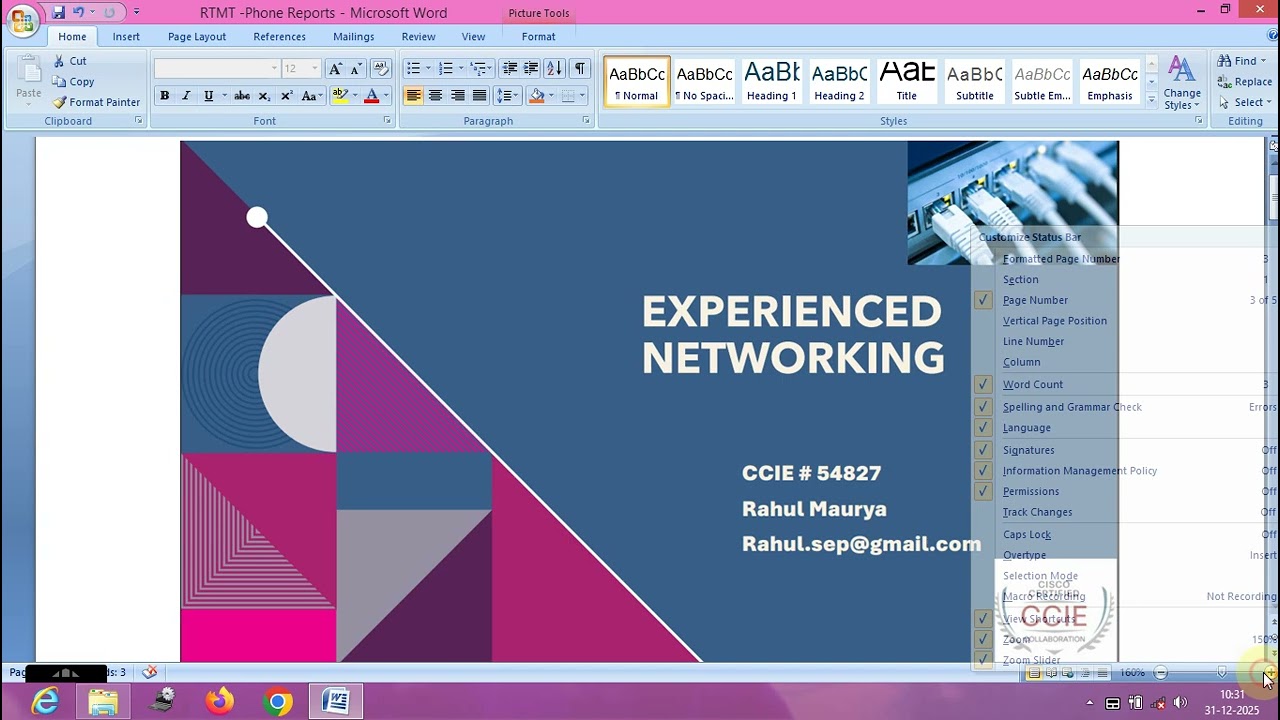
Task: Increase the paragraph indent
Action: pos(531,69)
